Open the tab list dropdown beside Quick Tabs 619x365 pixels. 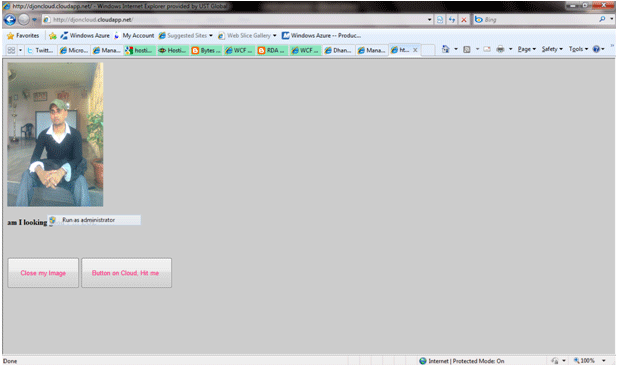pos(21,50)
